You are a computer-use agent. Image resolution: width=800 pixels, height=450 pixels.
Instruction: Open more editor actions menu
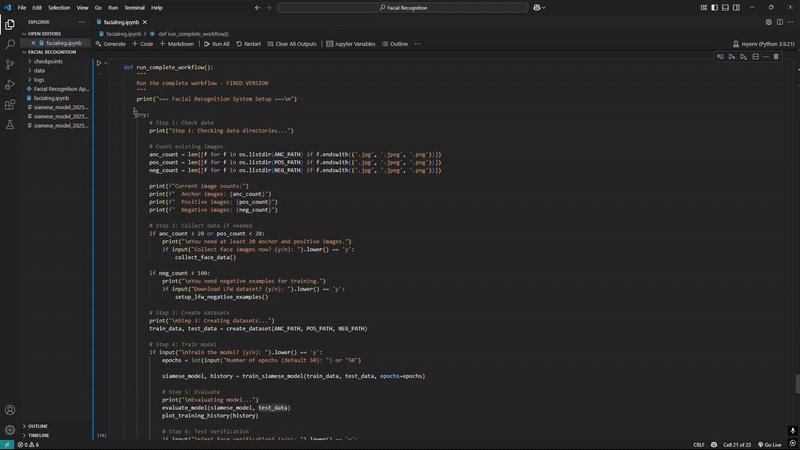click(x=790, y=22)
